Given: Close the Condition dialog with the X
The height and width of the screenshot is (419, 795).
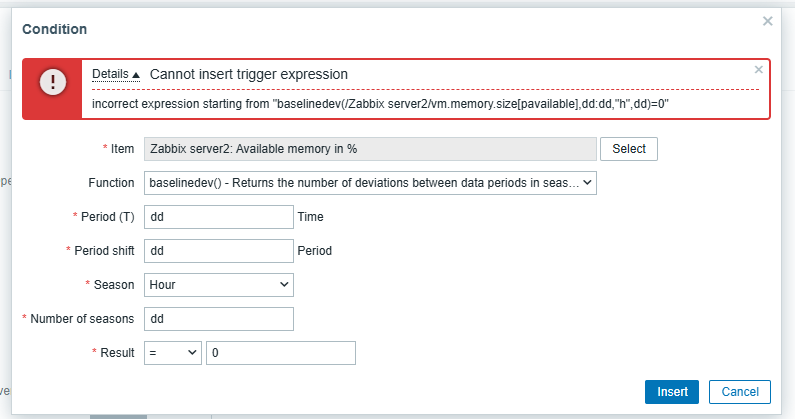Looking at the screenshot, I should pyautogui.click(x=768, y=20).
